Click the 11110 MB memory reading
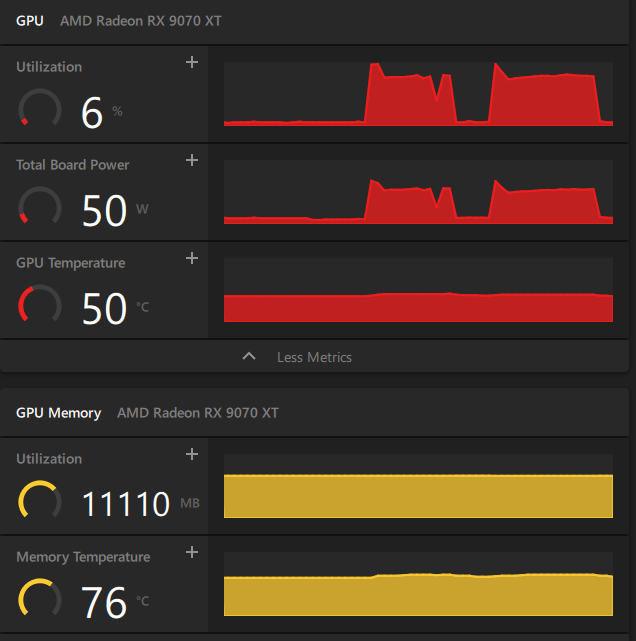Viewport: 636px width, 641px height. click(x=125, y=504)
